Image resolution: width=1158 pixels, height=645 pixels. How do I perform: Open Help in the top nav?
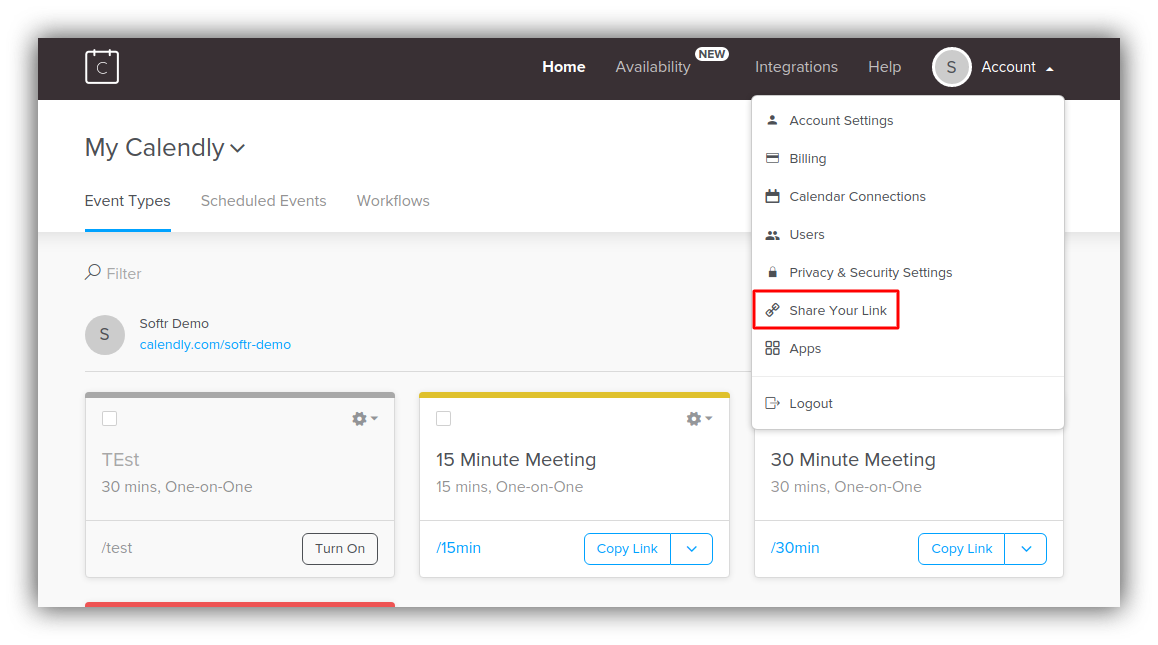pyautogui.click(x=884, y=67)
